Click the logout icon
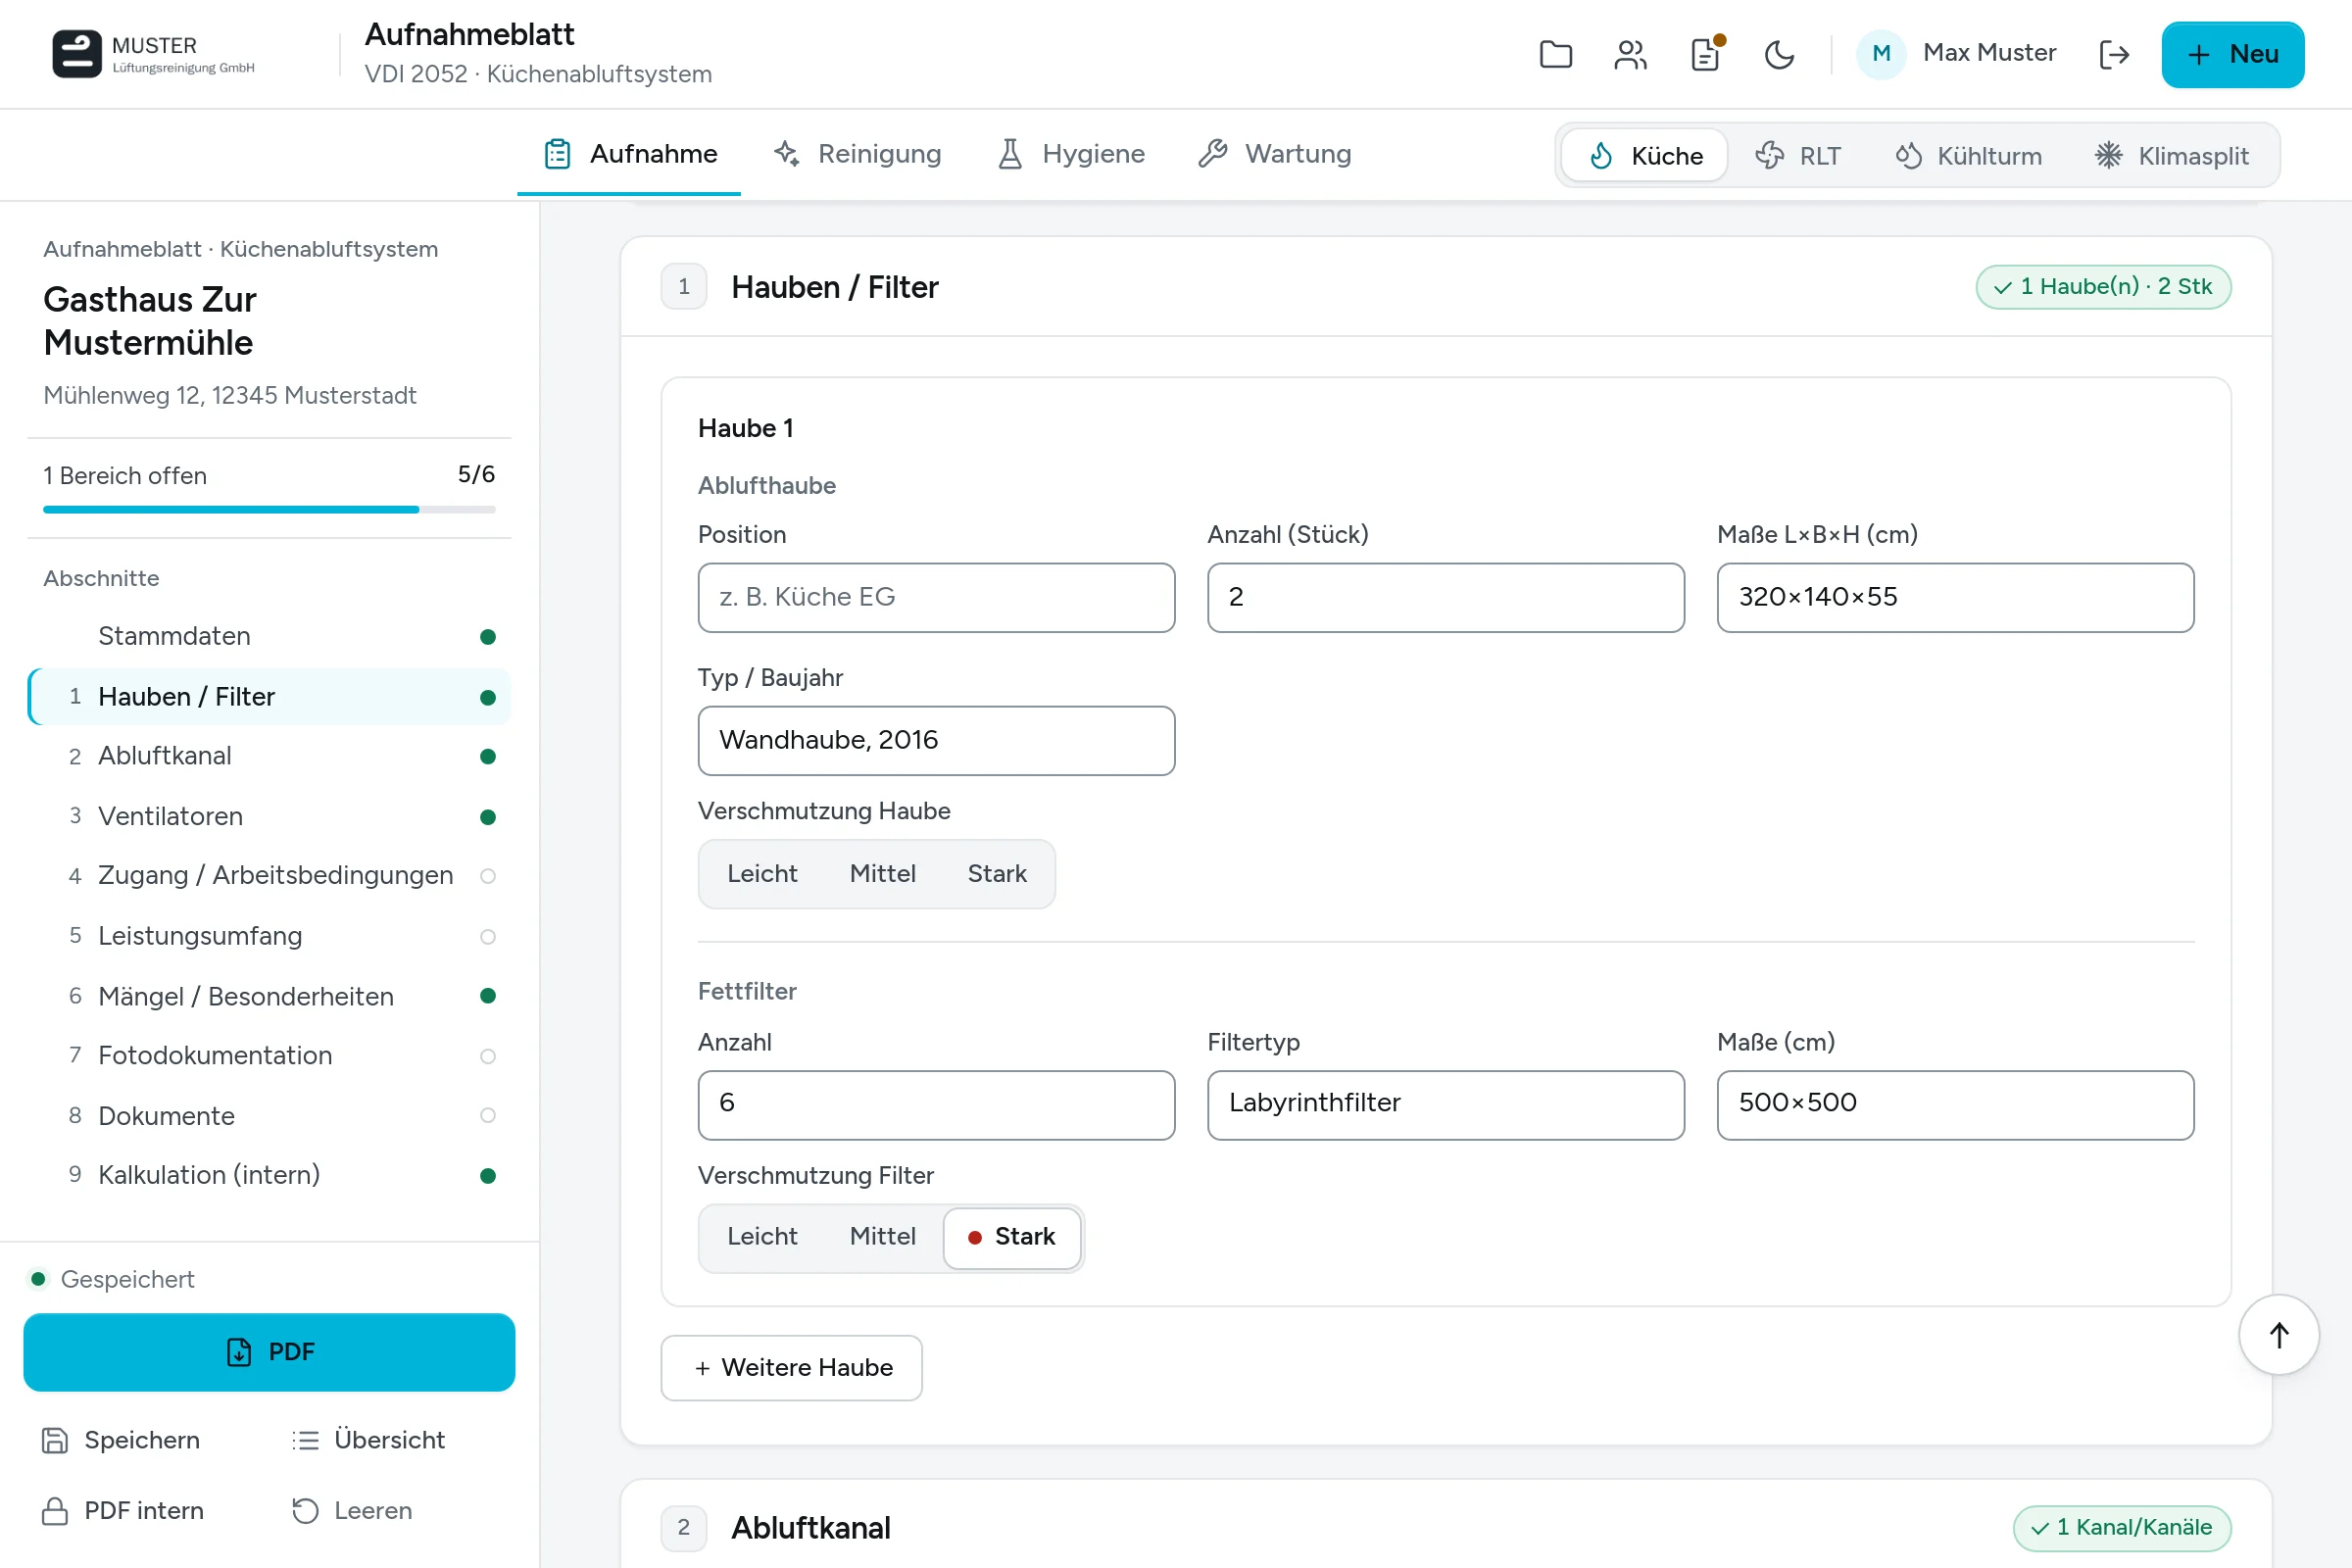 click(2114, 54)
